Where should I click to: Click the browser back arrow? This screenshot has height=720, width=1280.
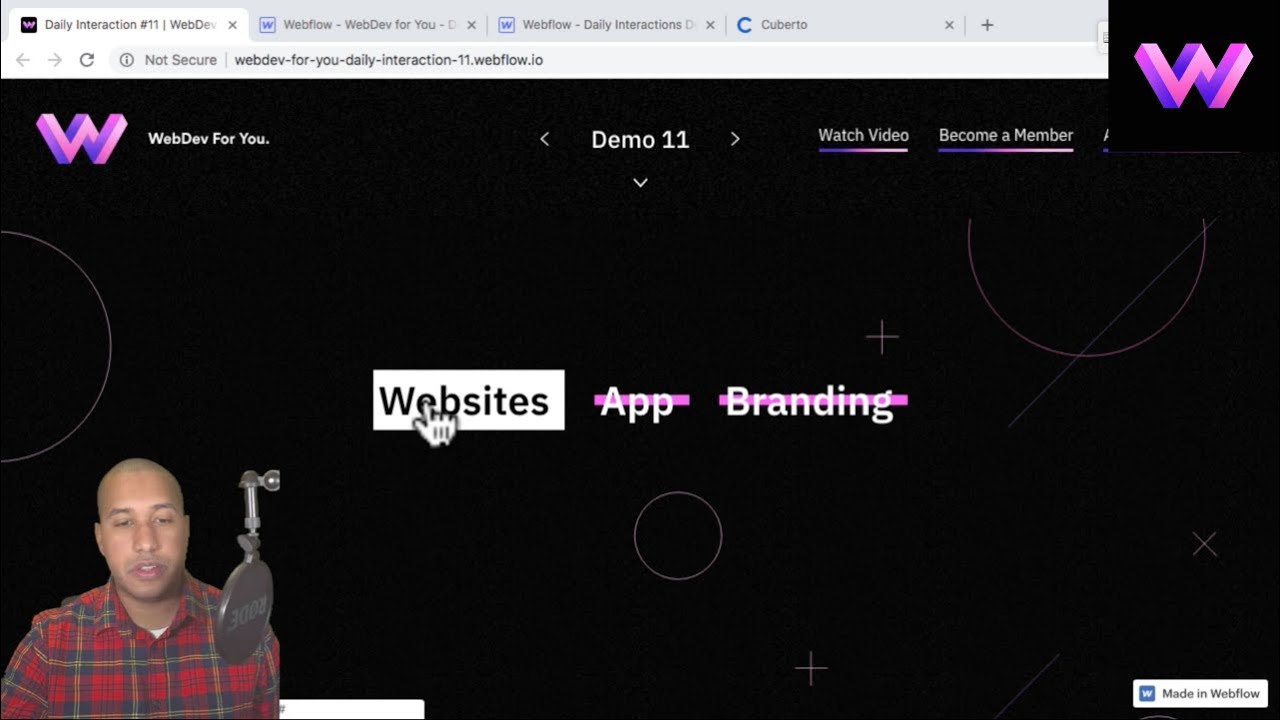[x=23, y=60]
